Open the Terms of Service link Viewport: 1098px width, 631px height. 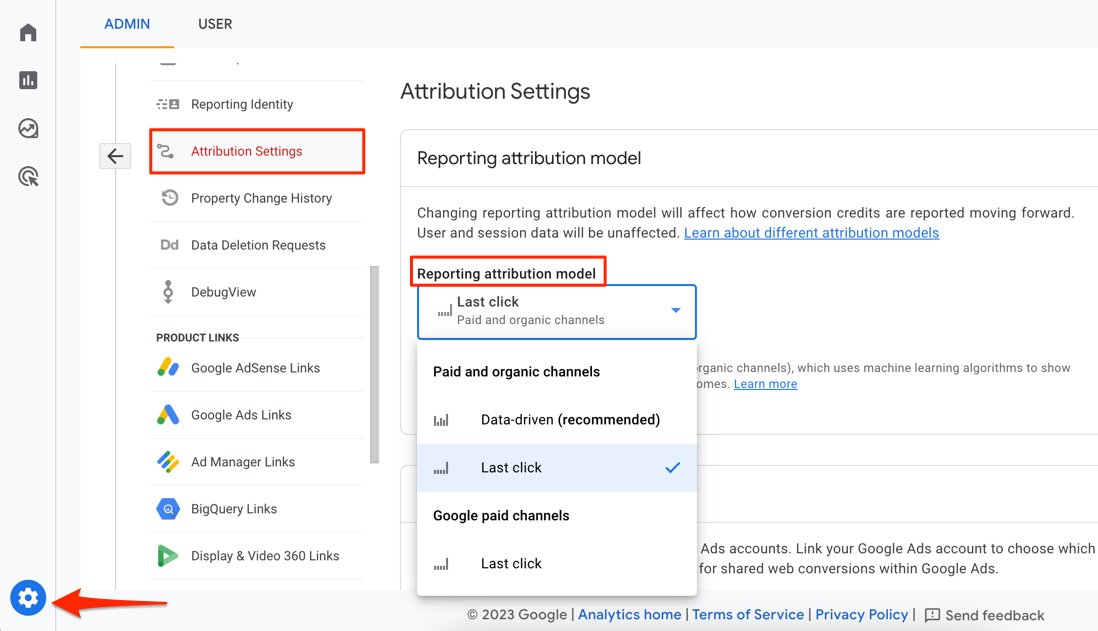click(748, 615)
